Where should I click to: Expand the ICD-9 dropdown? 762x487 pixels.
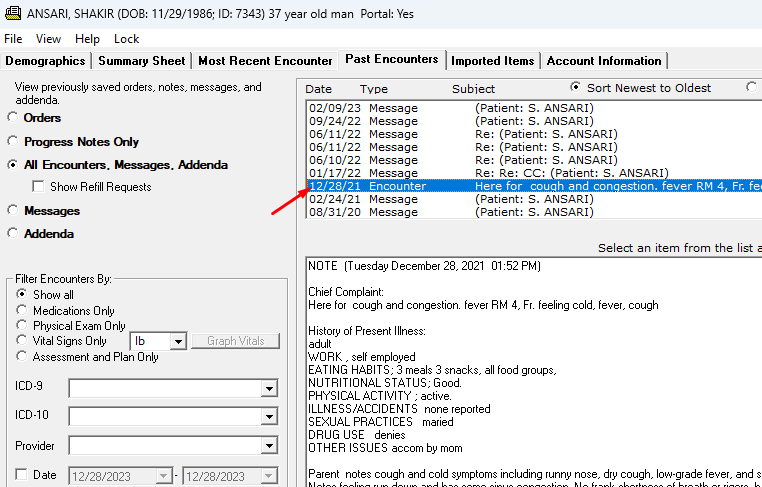pyautogui.click(x=268, y=389)
